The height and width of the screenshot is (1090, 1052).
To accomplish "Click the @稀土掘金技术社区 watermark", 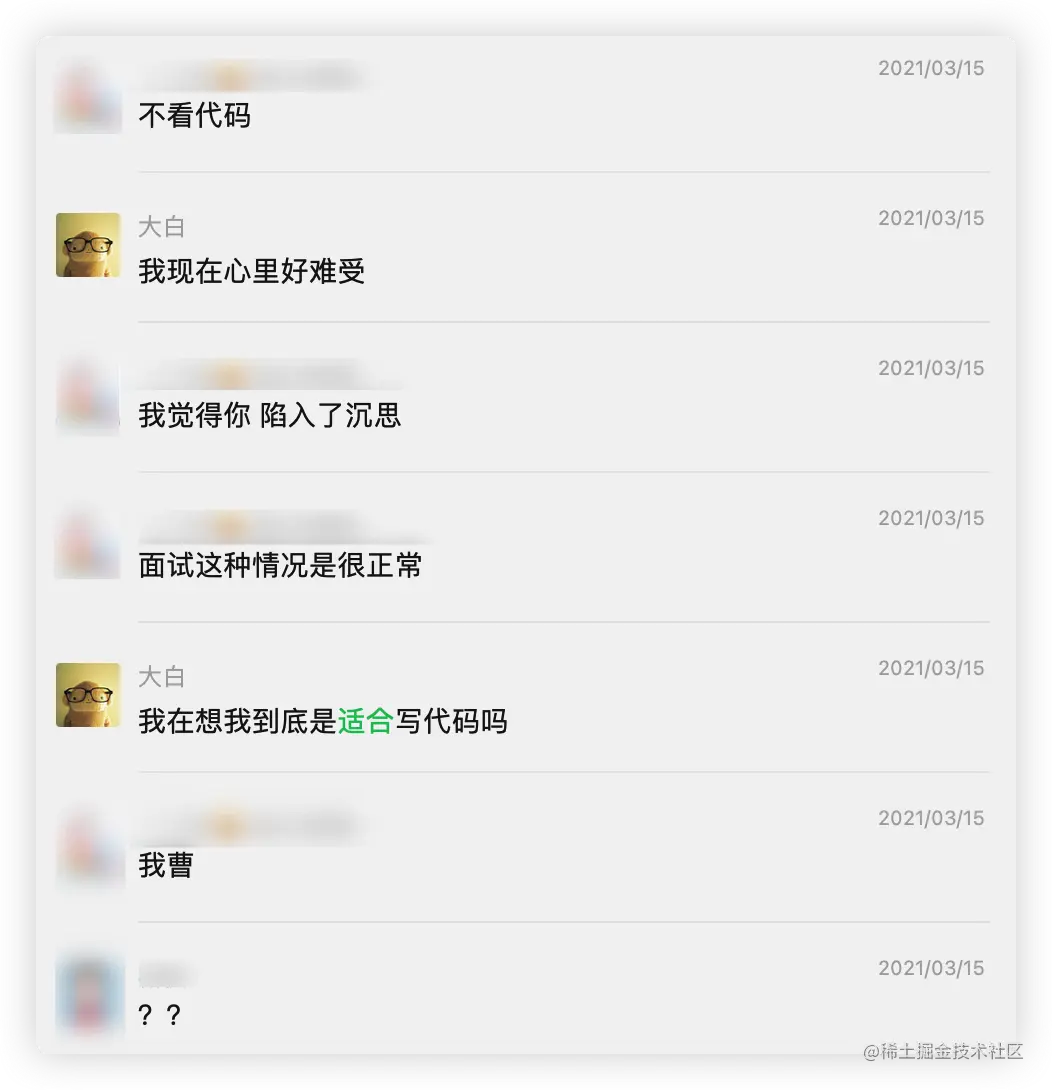I will click(943, 1051).
